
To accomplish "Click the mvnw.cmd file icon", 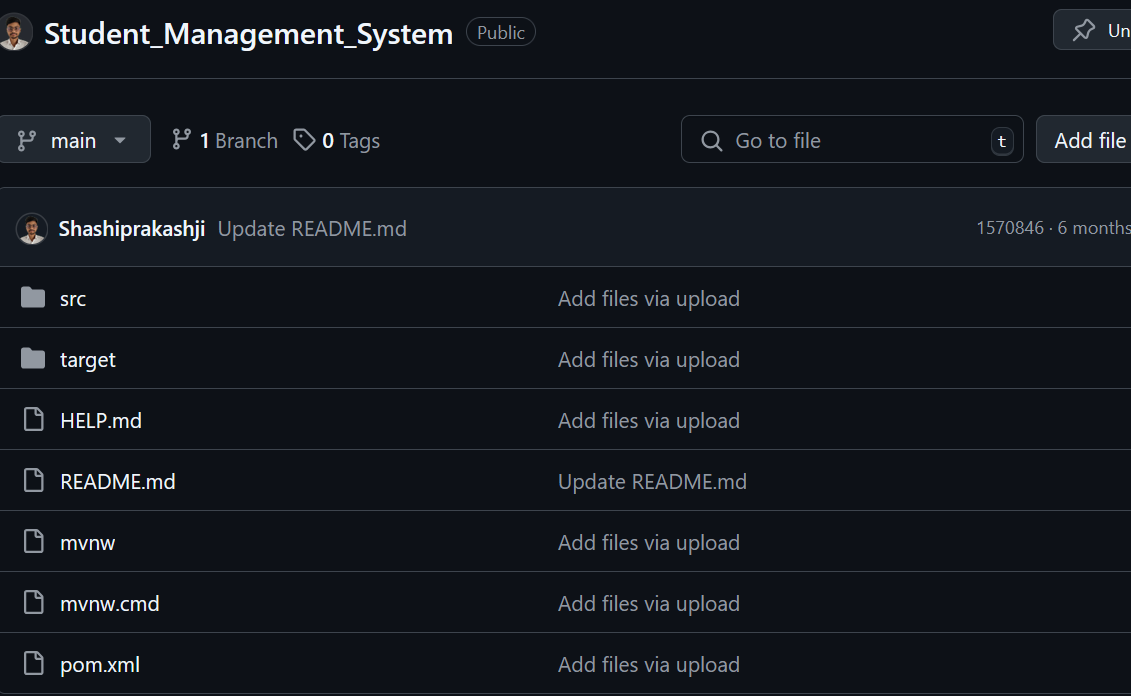I will 33,603.
